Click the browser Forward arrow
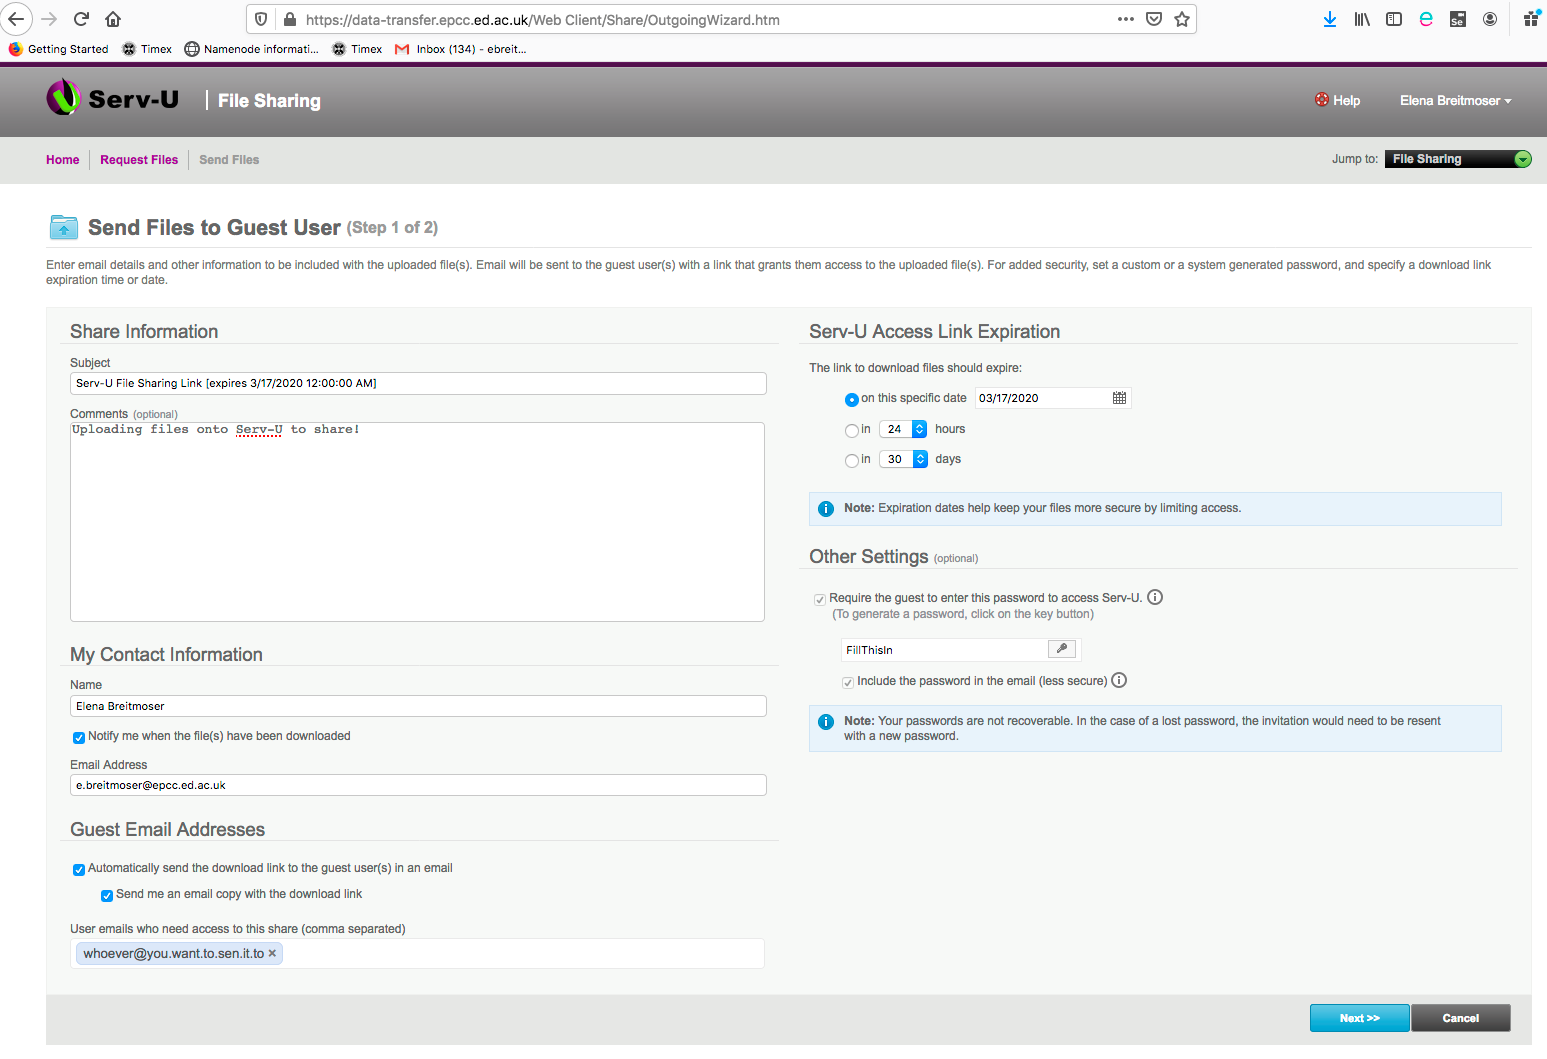 (x=49, y=19)
